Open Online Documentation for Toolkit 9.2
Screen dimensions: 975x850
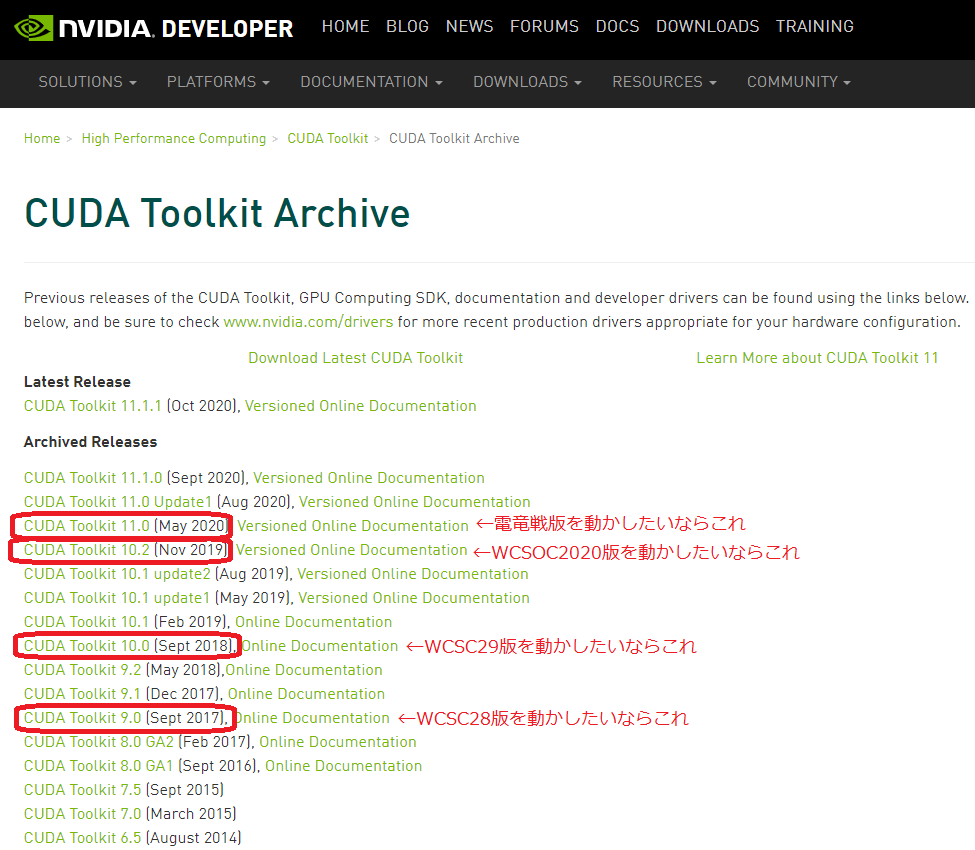click(x=304, y=670)
